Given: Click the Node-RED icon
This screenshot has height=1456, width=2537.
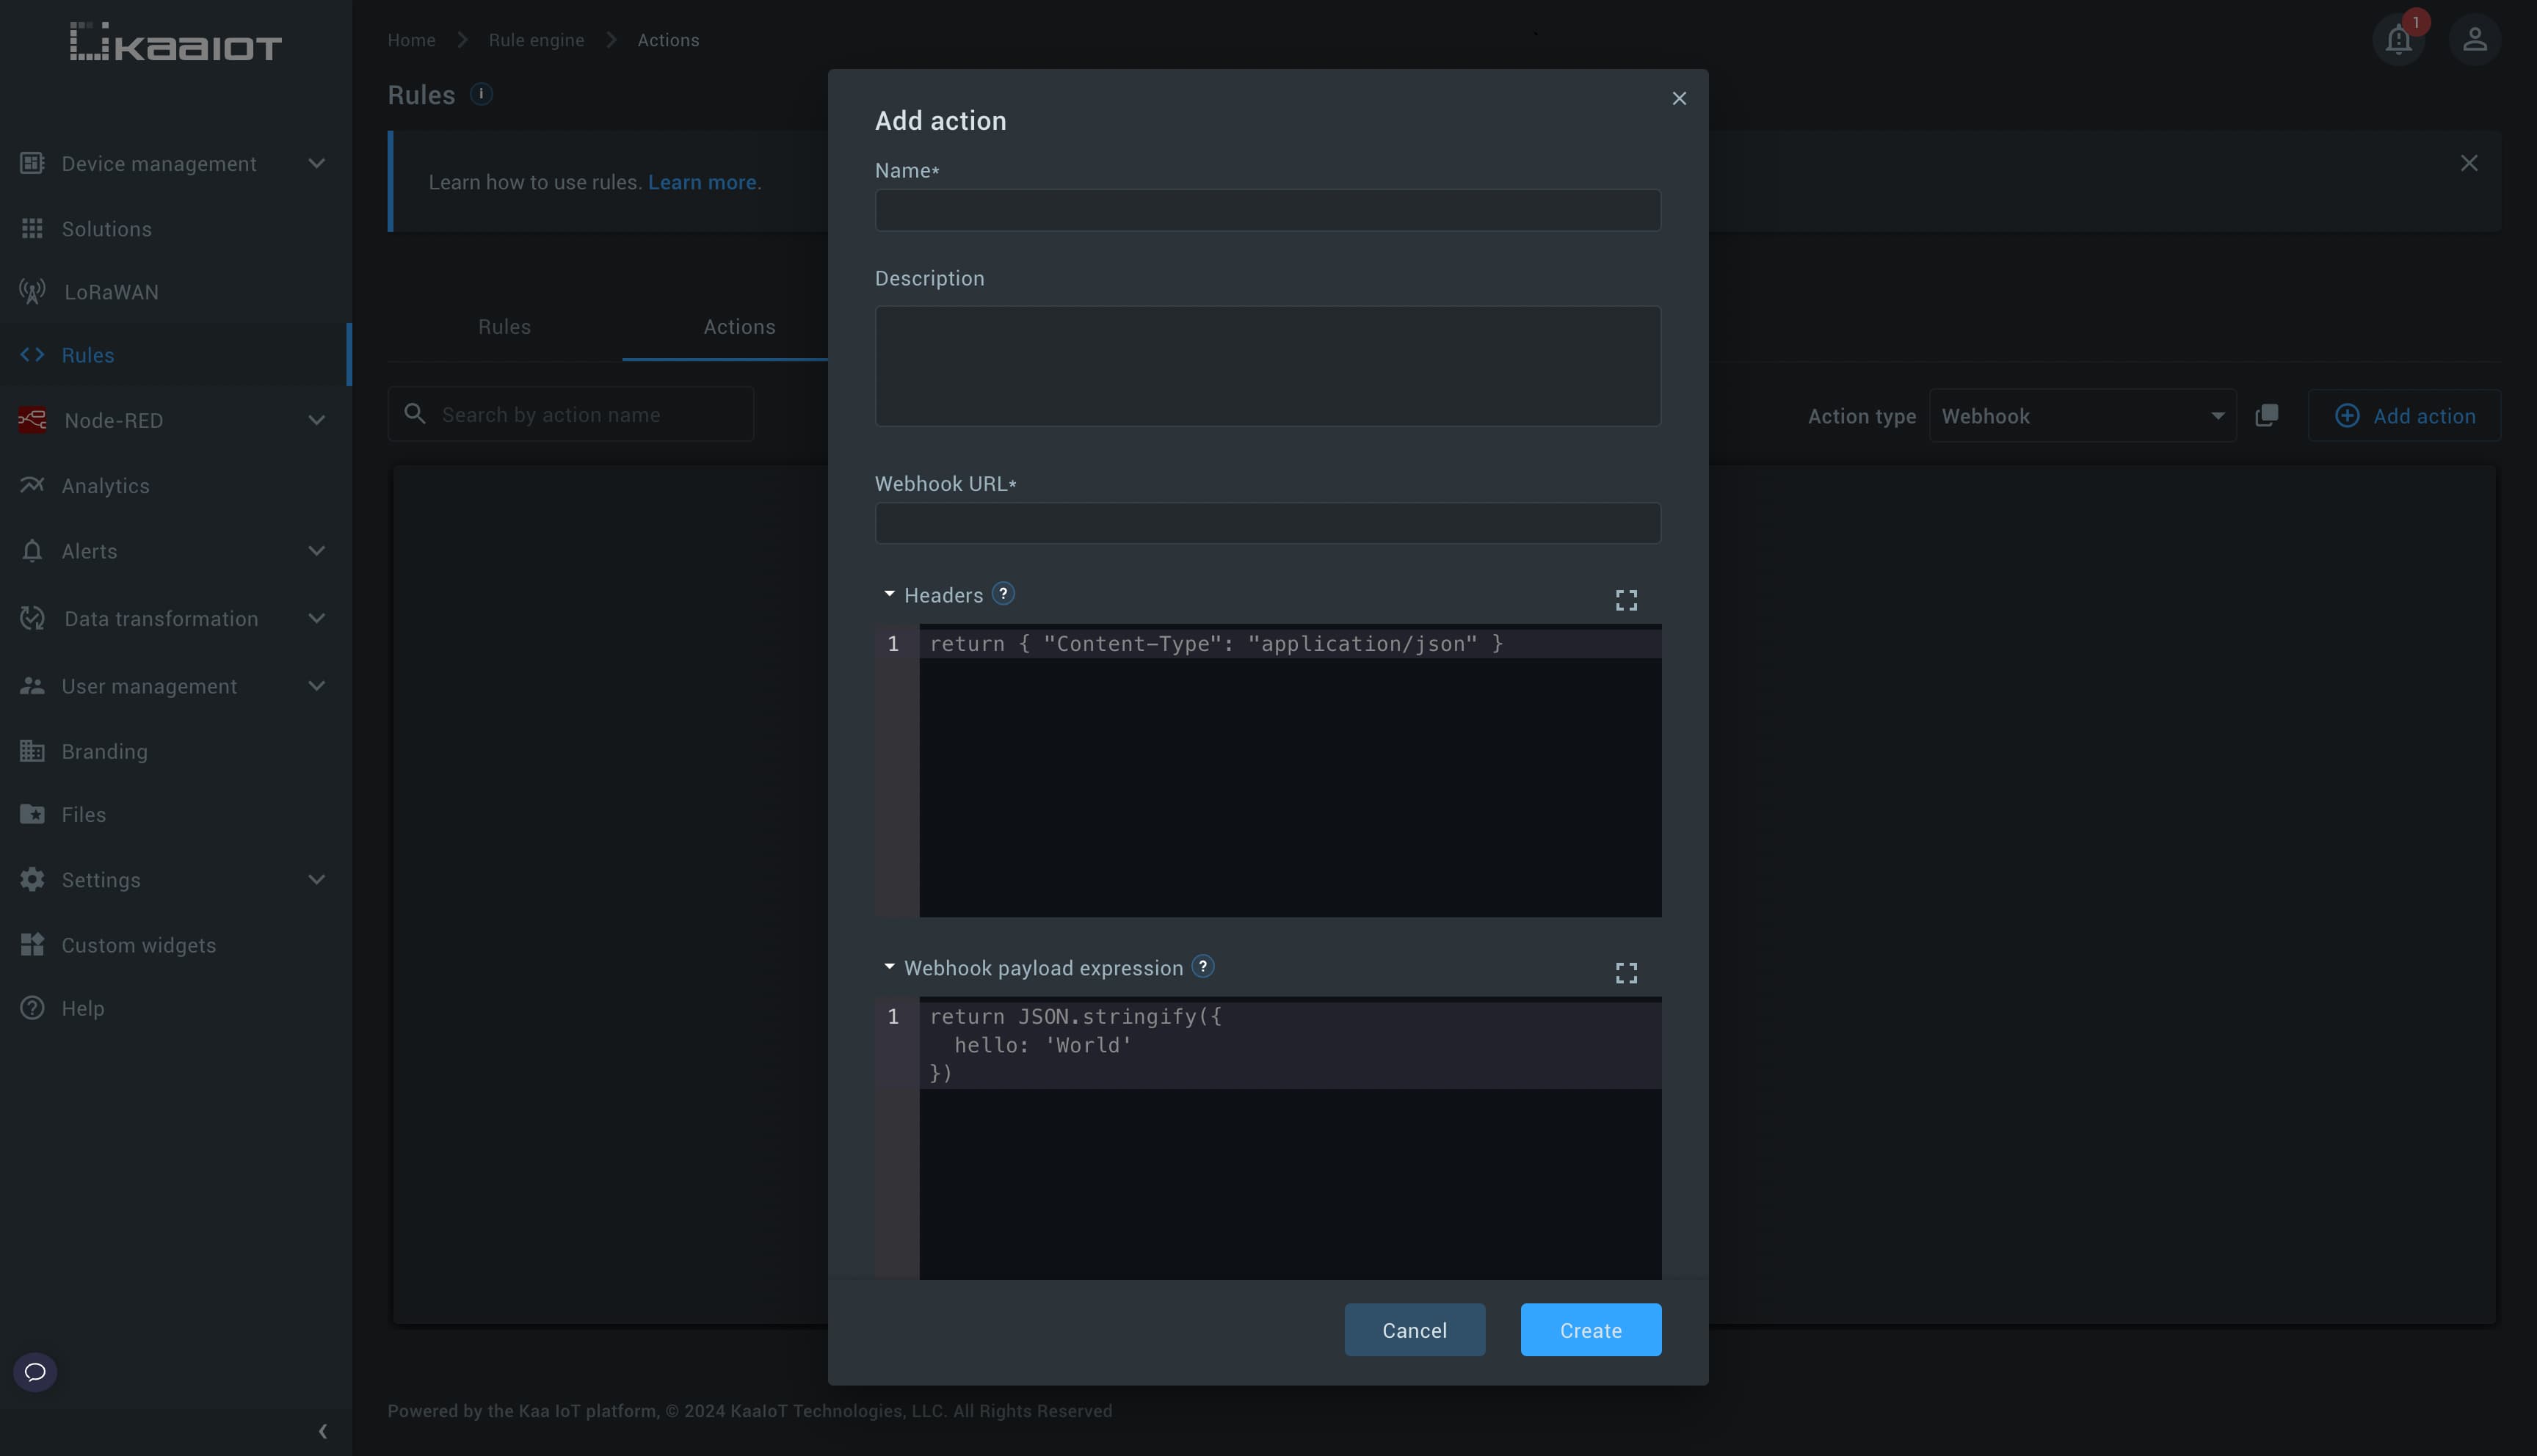Looking at the screenshot, I should coord(32,420).
